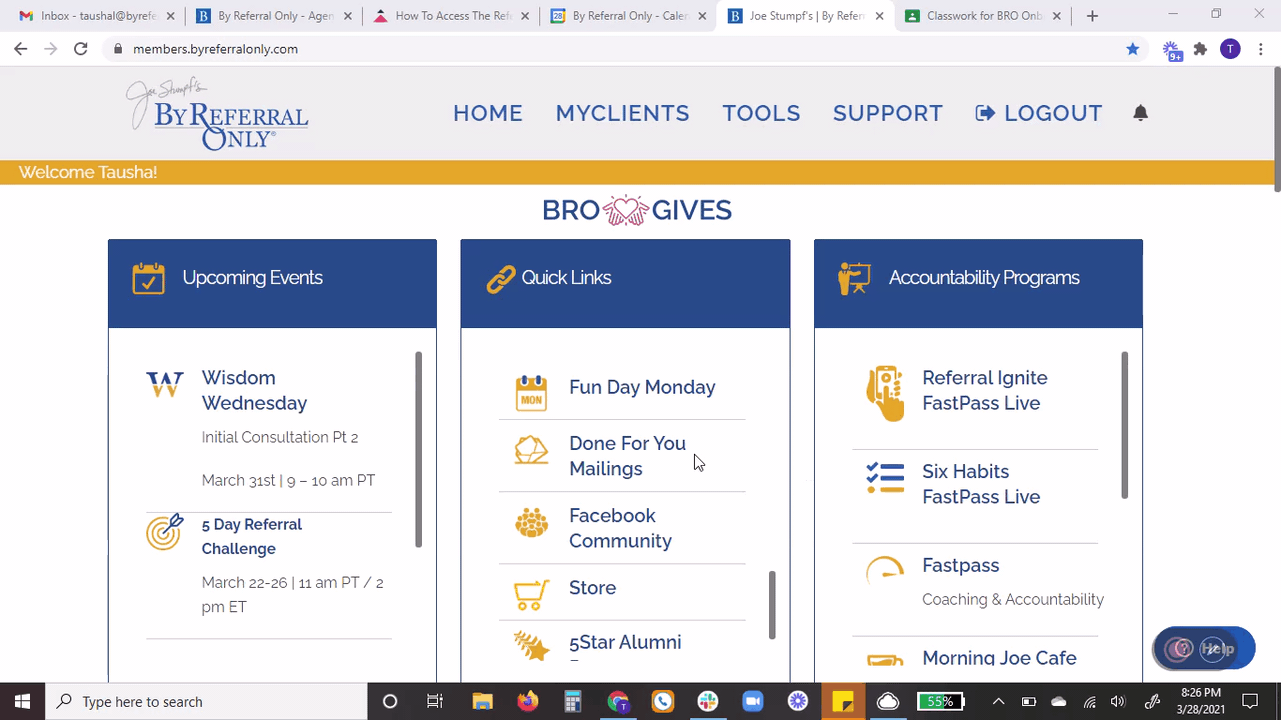This screenshot has width=1281, height=720.
Task: Go back to the previous page
Action: [x=21, y=49]
